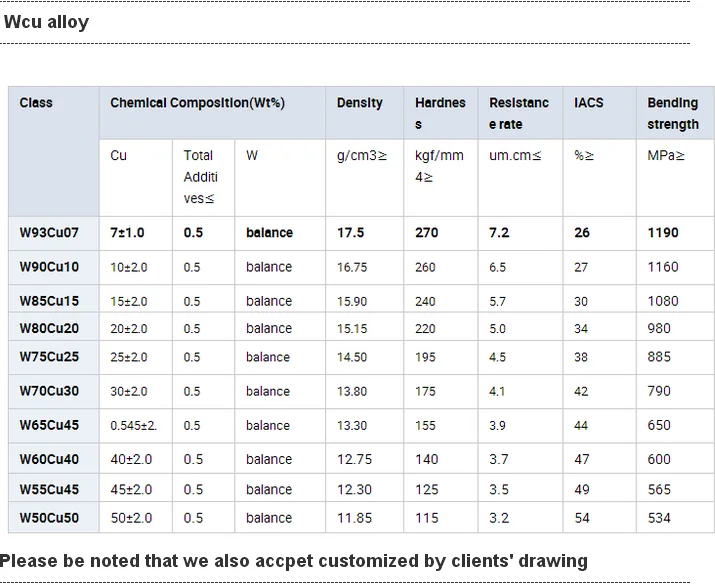Click the "Bending strength" column header

tap(673, 113)
